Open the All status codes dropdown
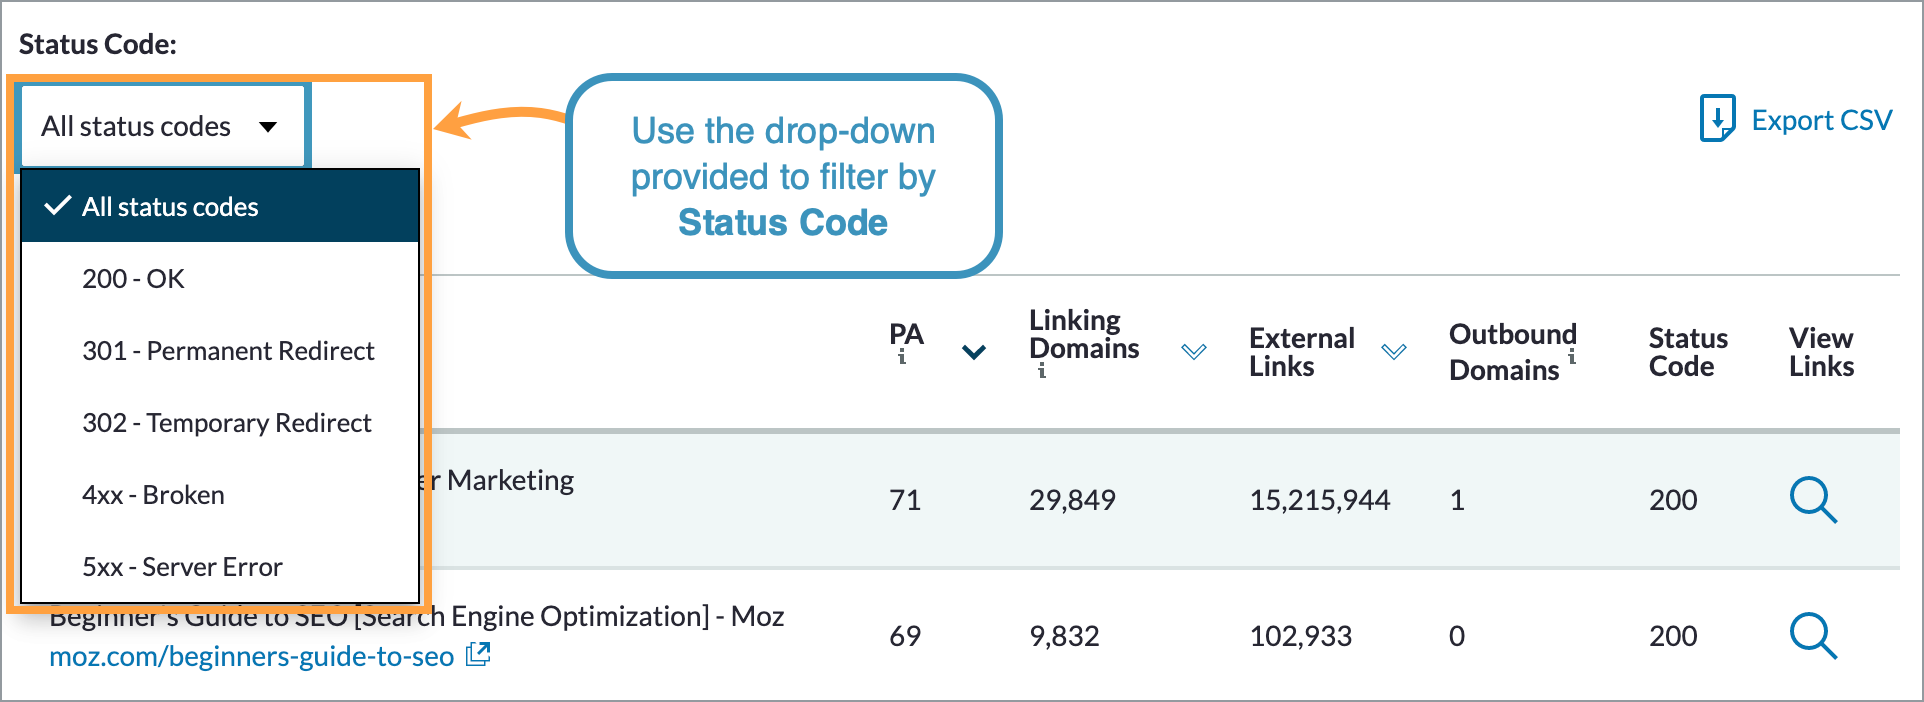Screen dimensions: 1924x702 (x=162, y=126)
